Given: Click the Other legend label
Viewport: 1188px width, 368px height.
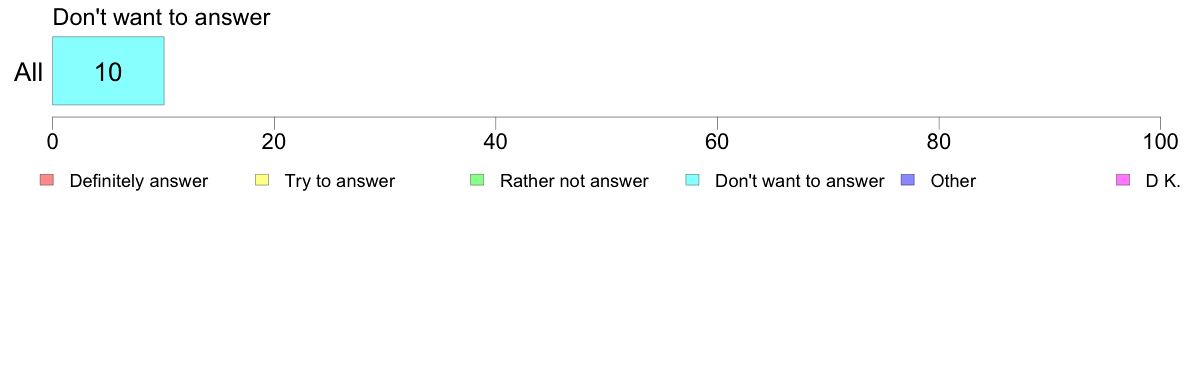Looking at the screenshot, I should click(x=953, y=181).
